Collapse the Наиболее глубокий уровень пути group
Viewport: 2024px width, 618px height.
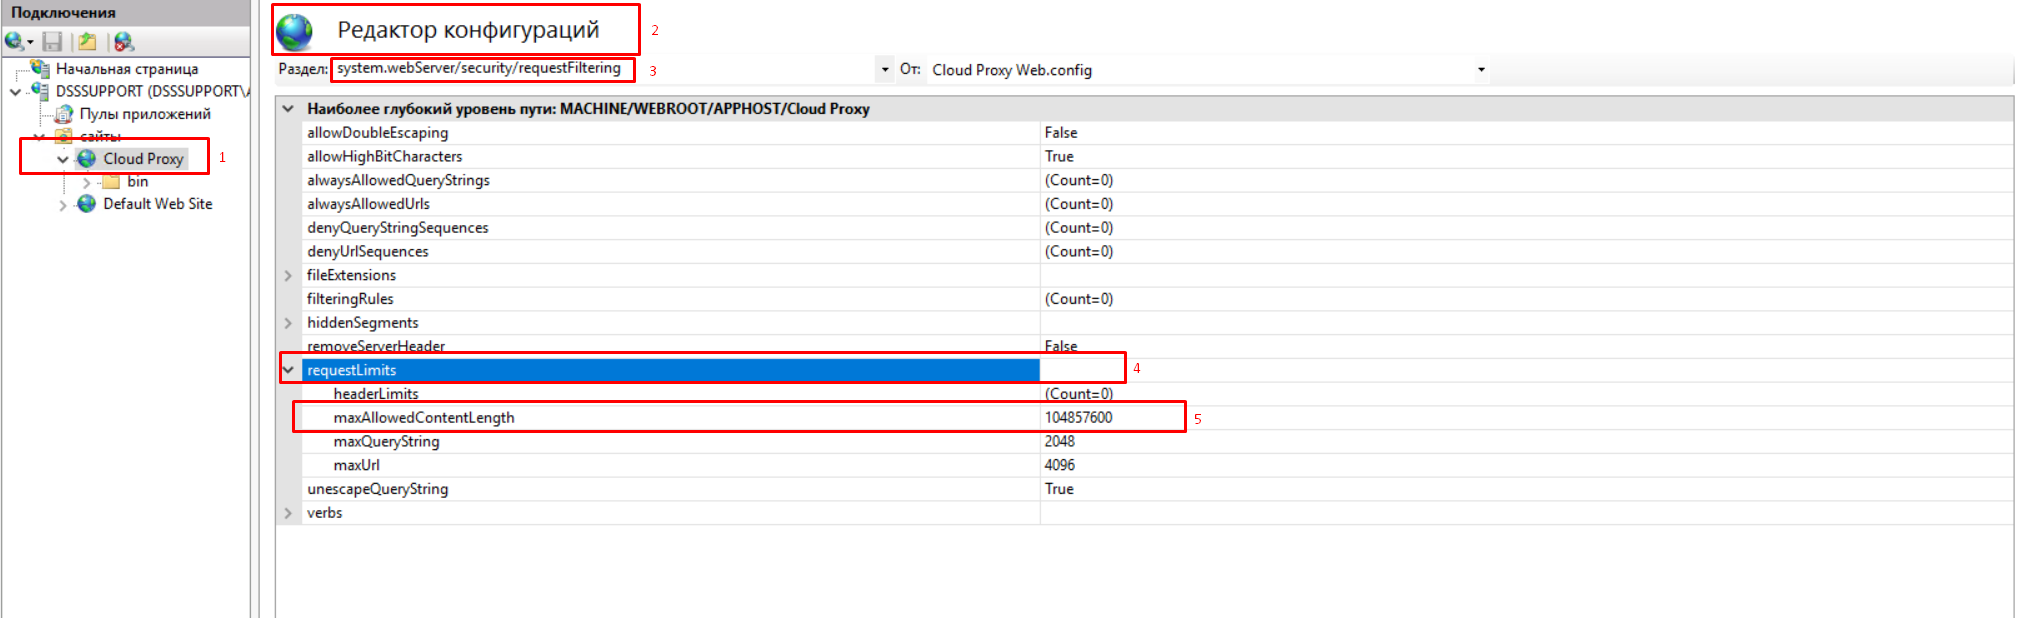point(289,108)
